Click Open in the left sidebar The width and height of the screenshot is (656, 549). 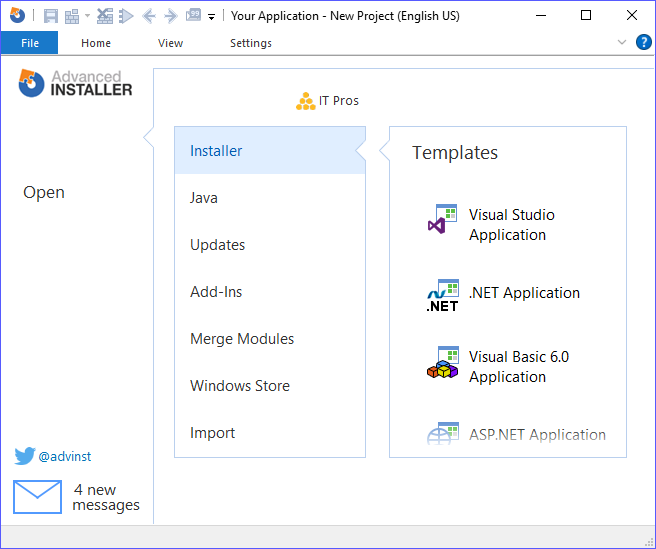pyautogui.click(x=44, y=192)
